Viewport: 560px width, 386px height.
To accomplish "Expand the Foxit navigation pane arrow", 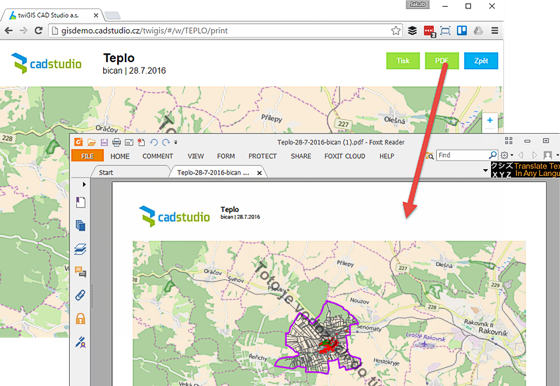I will pyautogui.click(x=84, y=184).
